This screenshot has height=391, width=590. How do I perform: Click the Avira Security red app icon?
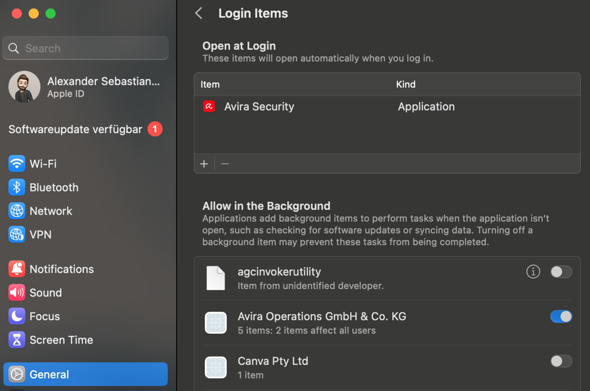(x=209, y=106)
